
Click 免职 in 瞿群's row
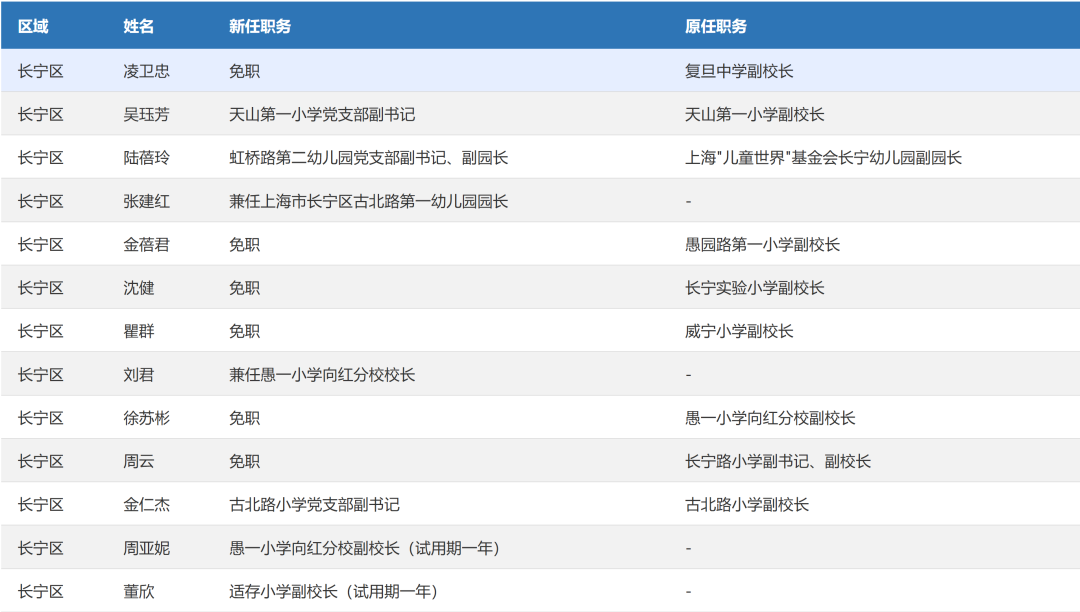pos(245,331)
